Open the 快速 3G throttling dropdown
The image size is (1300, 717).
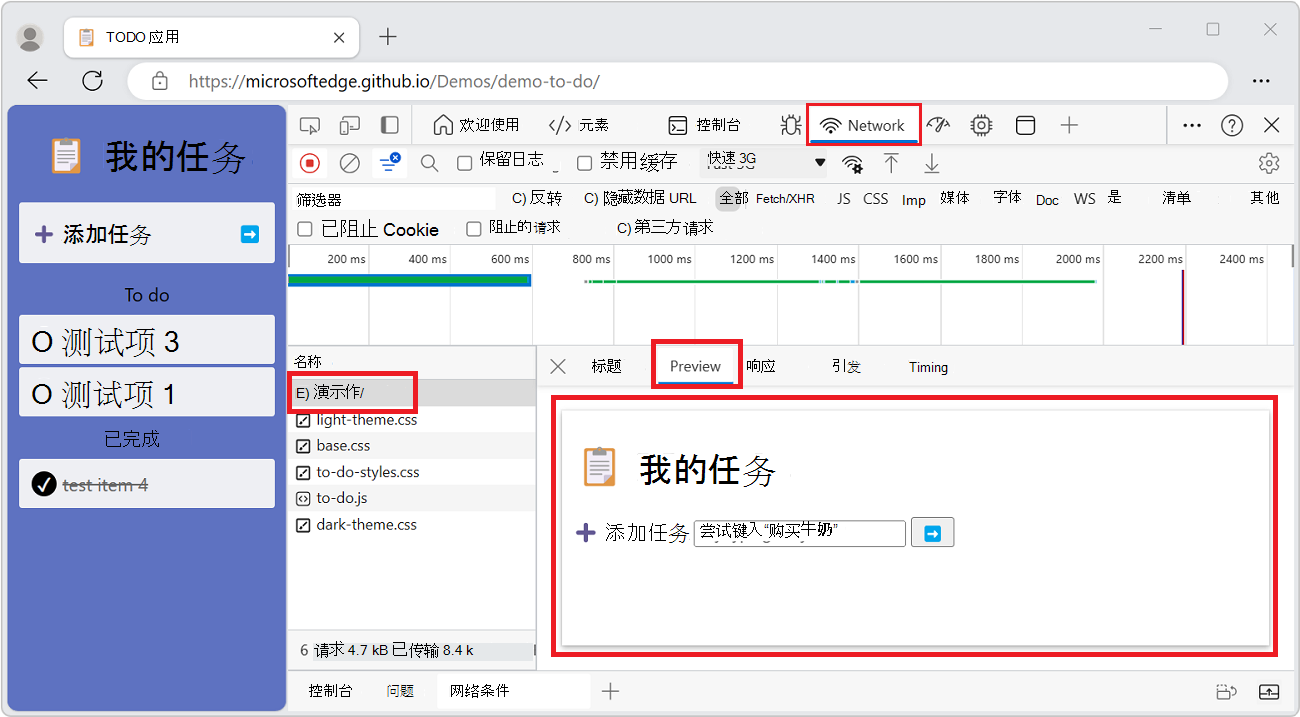tap(763, 161)
